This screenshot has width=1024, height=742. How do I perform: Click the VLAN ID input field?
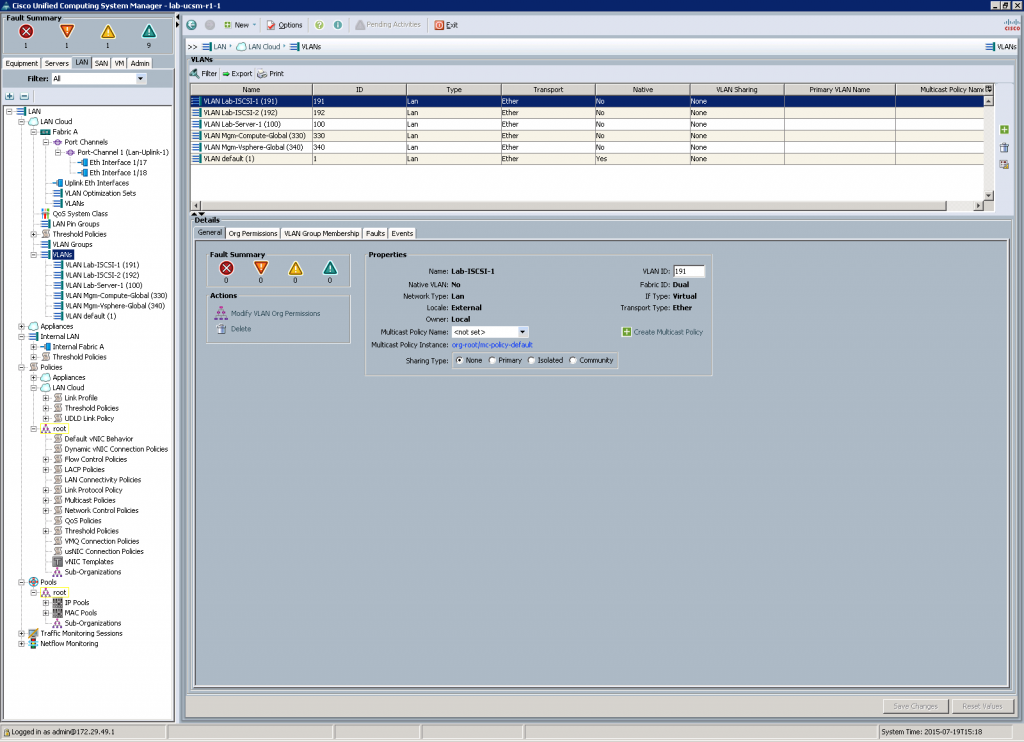tap(689, 272)
